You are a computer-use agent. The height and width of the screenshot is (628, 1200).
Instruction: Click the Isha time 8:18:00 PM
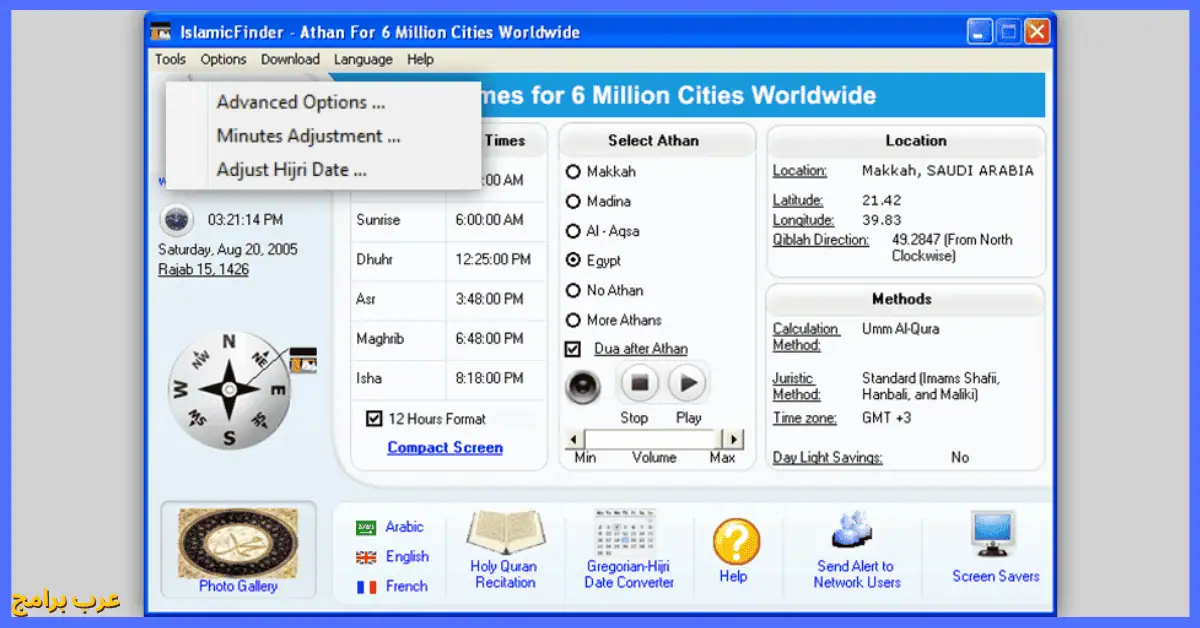point(489,379)
